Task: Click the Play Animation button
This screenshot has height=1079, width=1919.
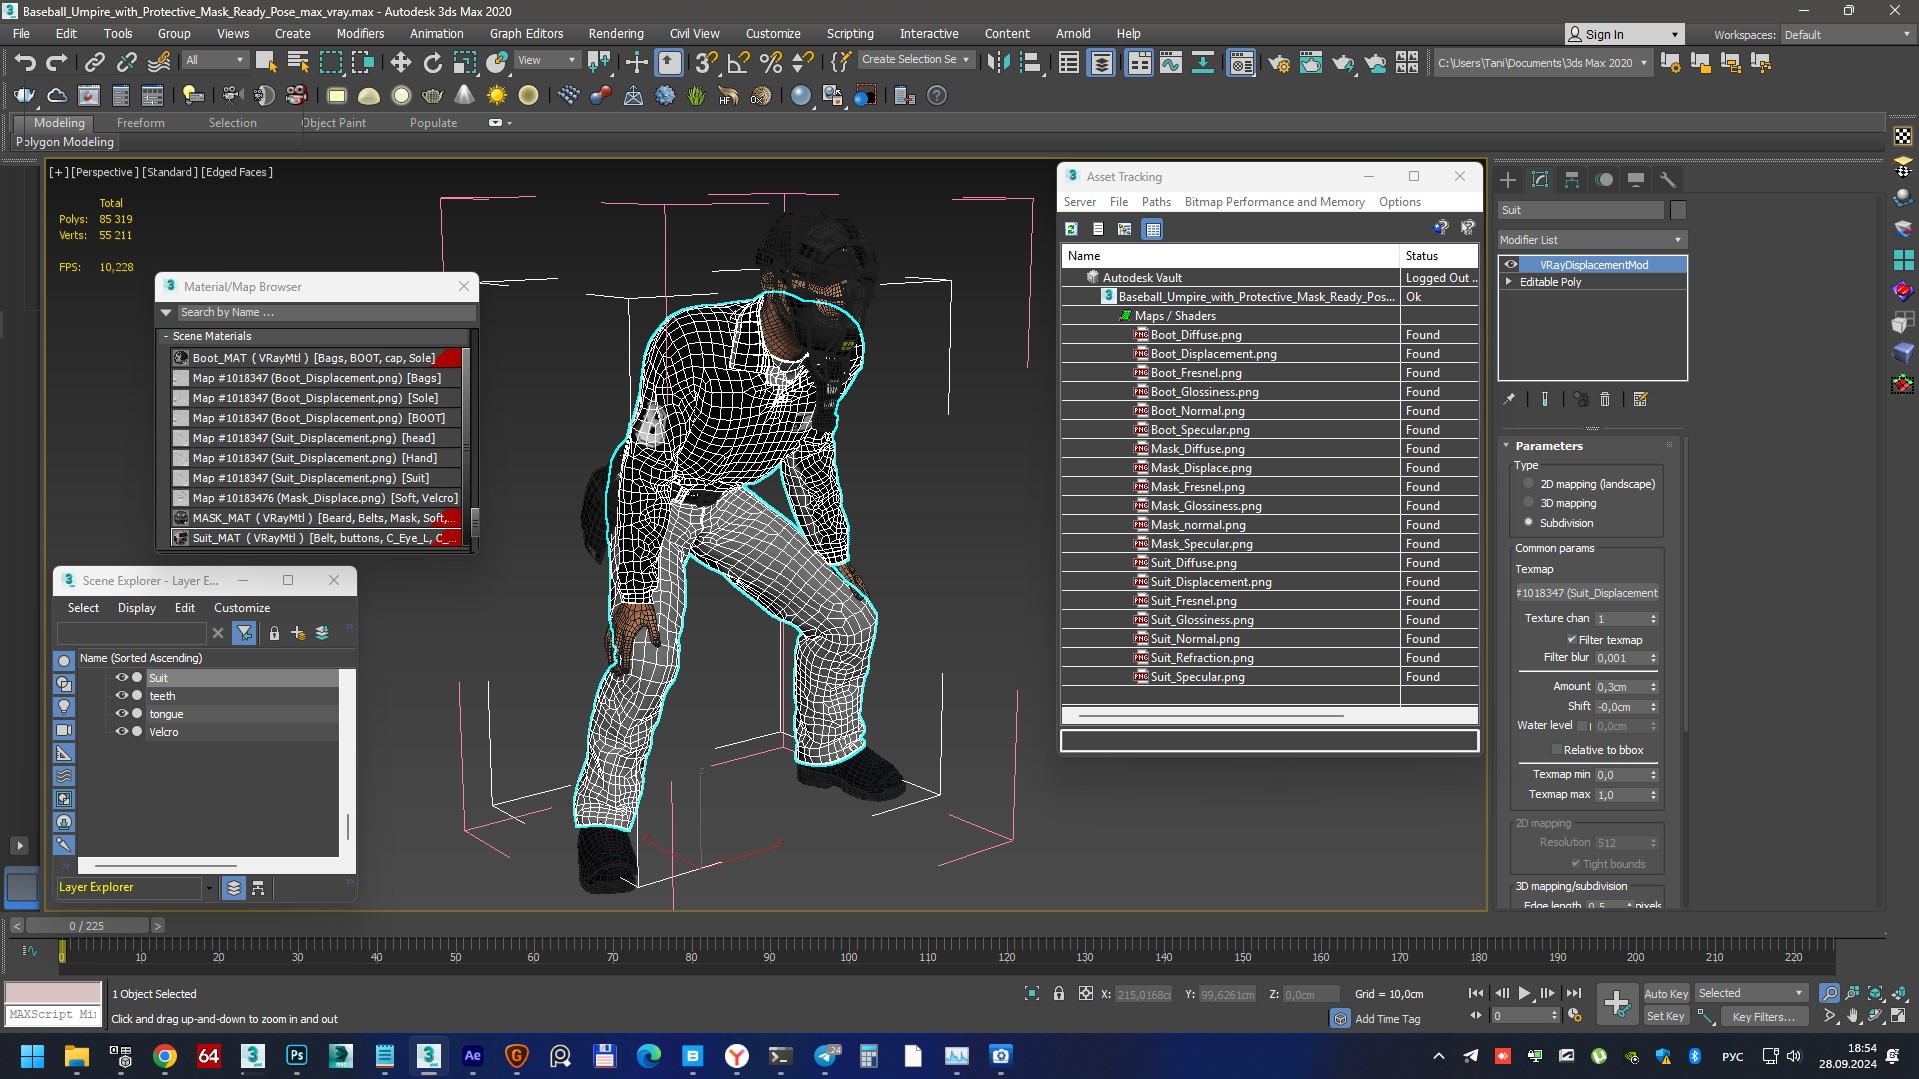Action: tap(1524, 993)
